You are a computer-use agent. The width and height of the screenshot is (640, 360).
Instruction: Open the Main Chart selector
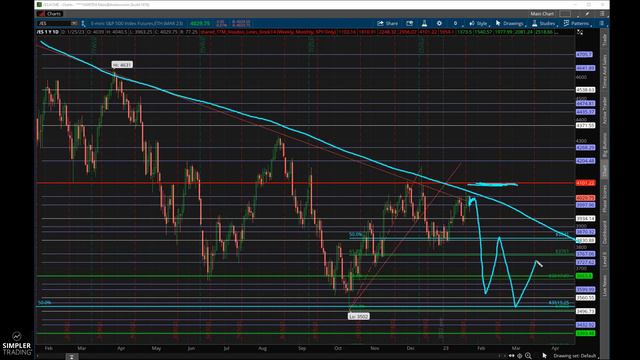pyautogui.click(x=542, y=13)
